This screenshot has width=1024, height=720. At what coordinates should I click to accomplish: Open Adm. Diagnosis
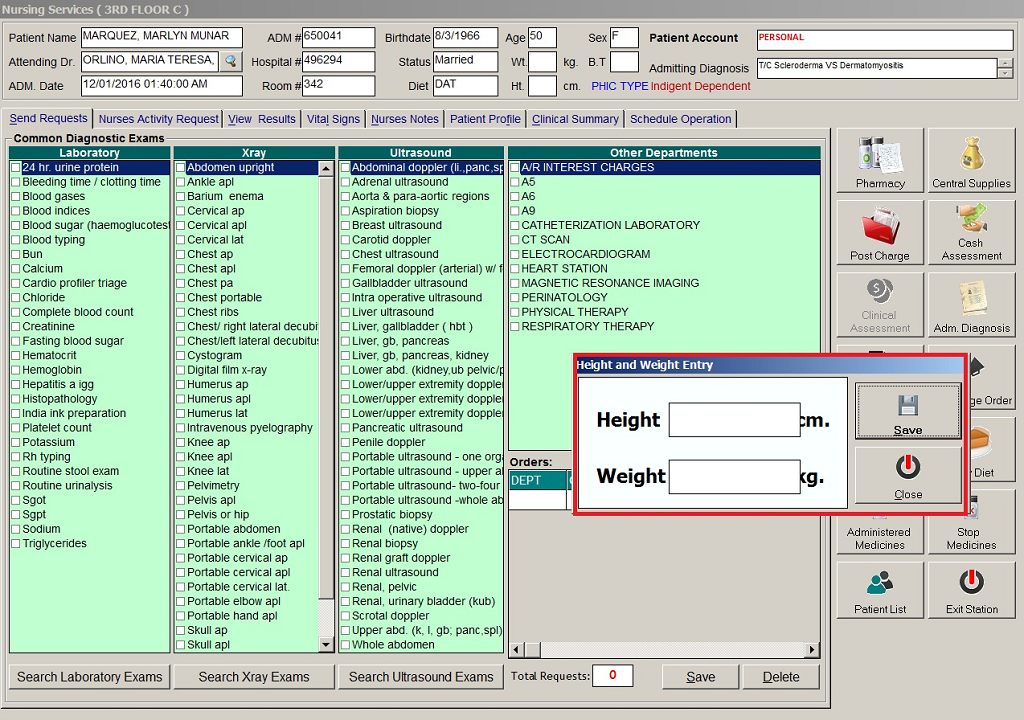pyautogui.click(x=971, y=306)
